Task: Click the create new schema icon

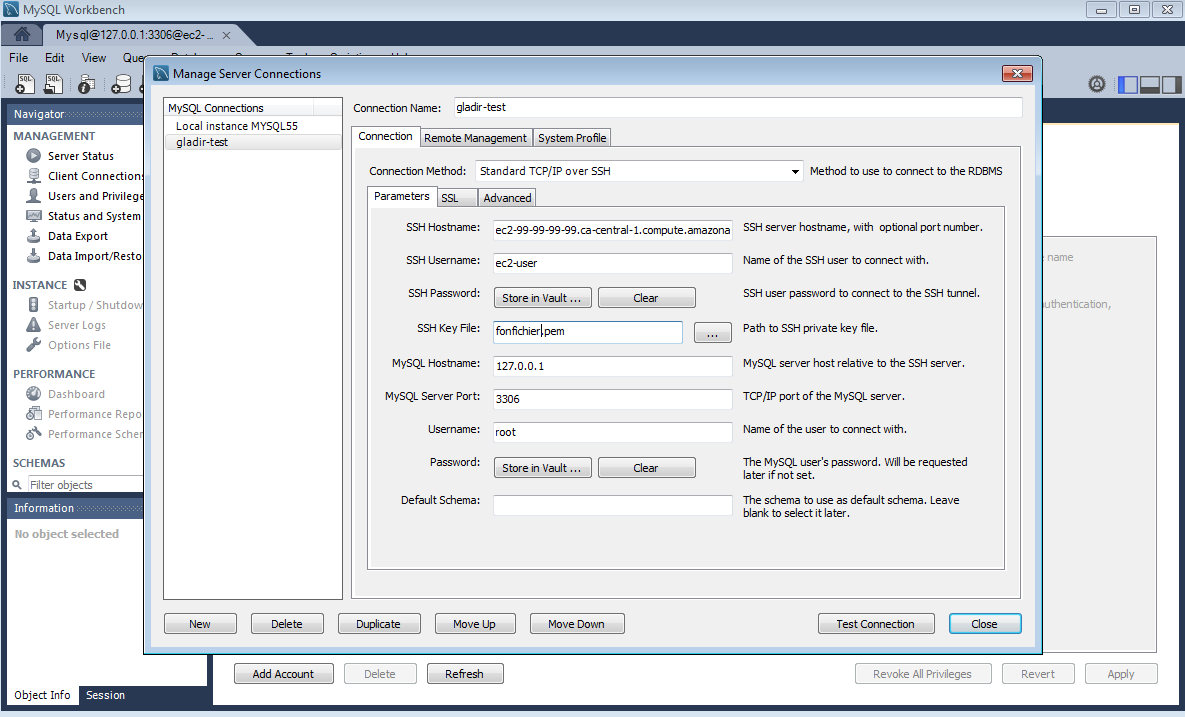Action: tap(121, 85)
